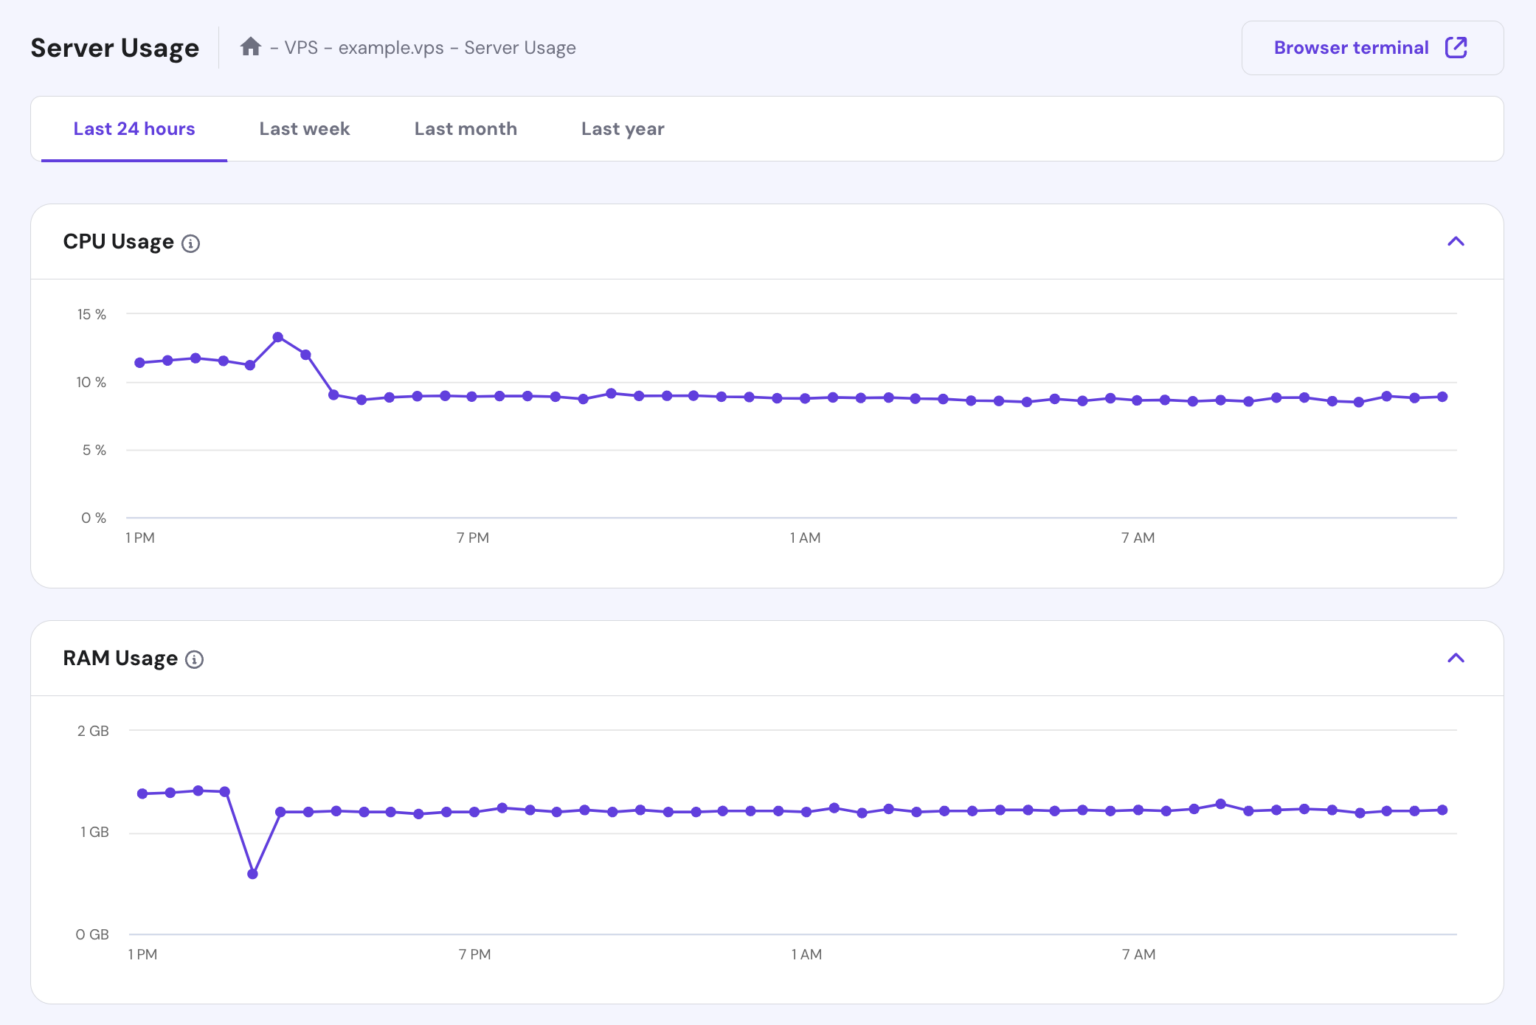Collapse the CPU Usage panel
Image resolution: width=1536 pixels, height=1025 pixels.
tap(1456, 241)
